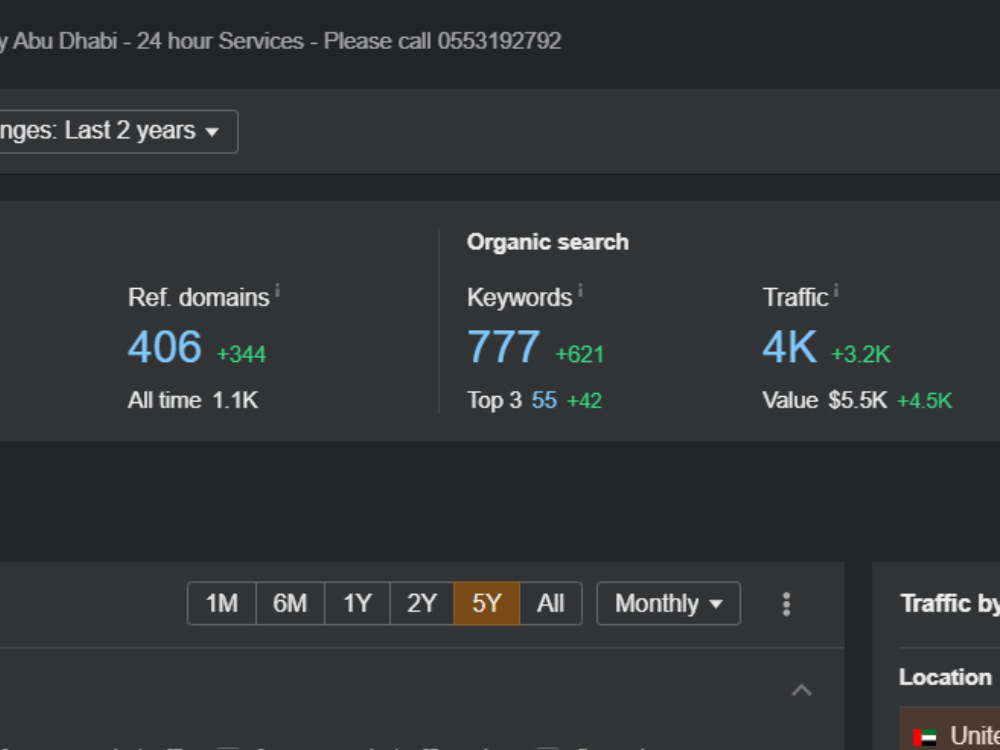1000x750 pixels.
Task: Click the page title with phone number
Action: click(x=281, y=41)
